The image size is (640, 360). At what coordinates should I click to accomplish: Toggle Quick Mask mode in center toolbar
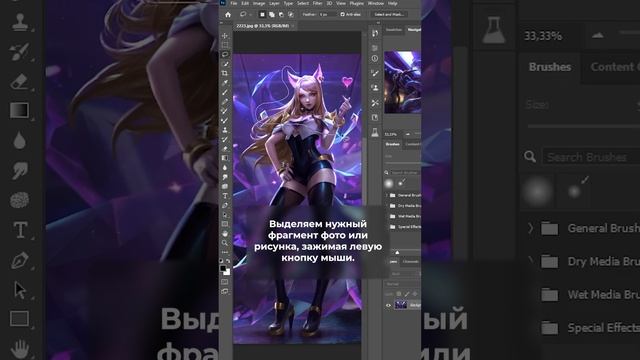(225, 282)
